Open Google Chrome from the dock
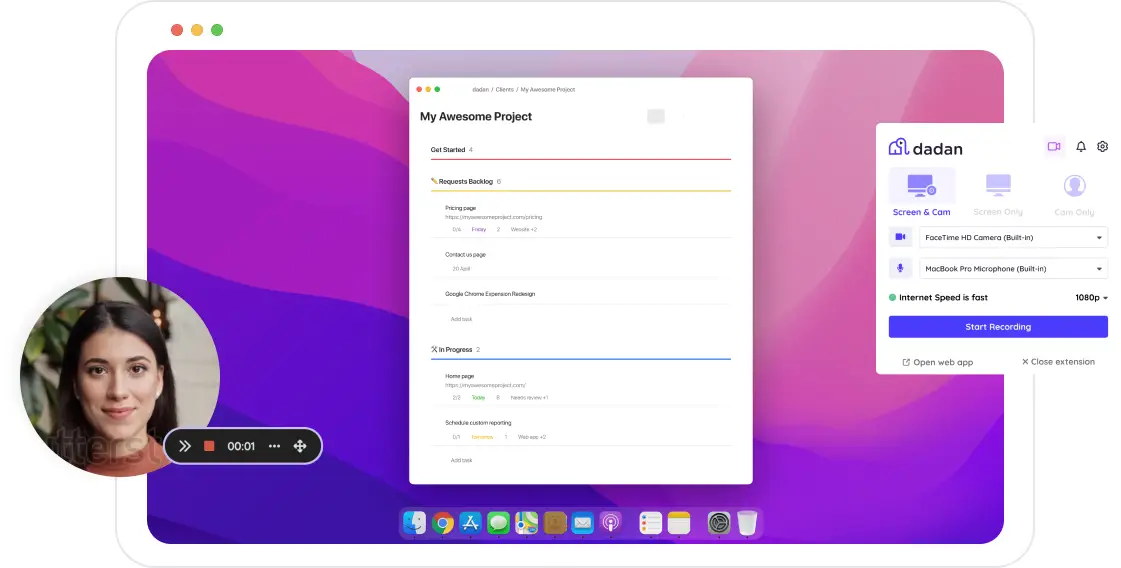This screenshot has height=568, width=1121. tap(442, 522)
